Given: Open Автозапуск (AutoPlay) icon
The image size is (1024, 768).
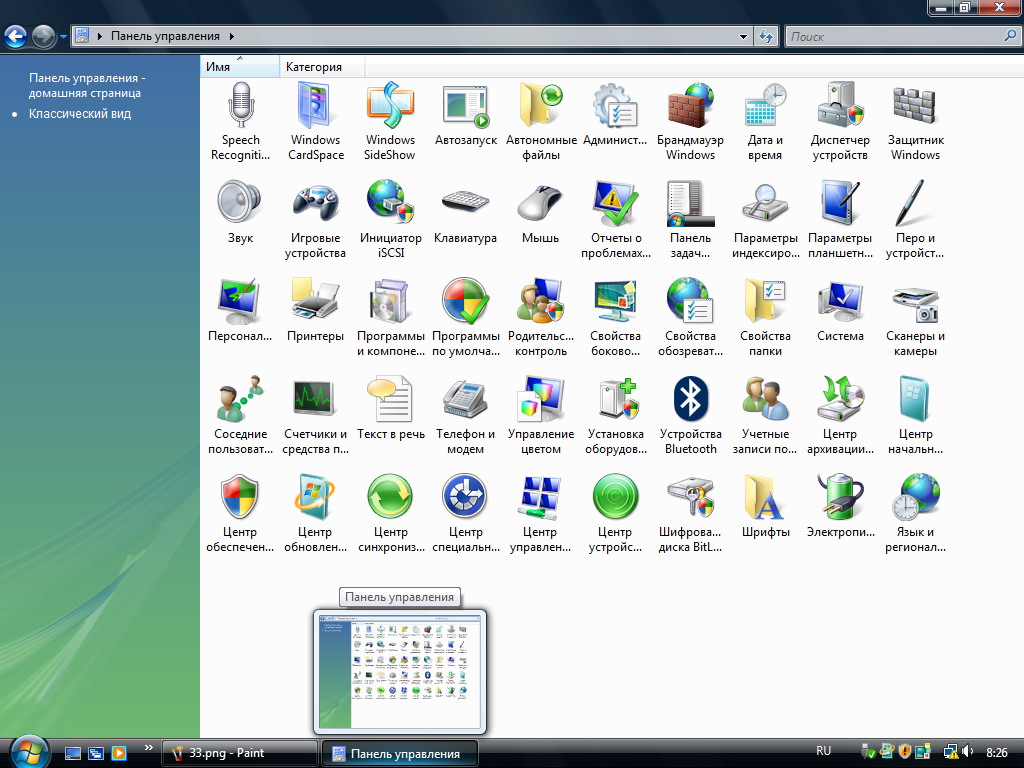Looking at the screenshot, I should click(x=466, y=106).
